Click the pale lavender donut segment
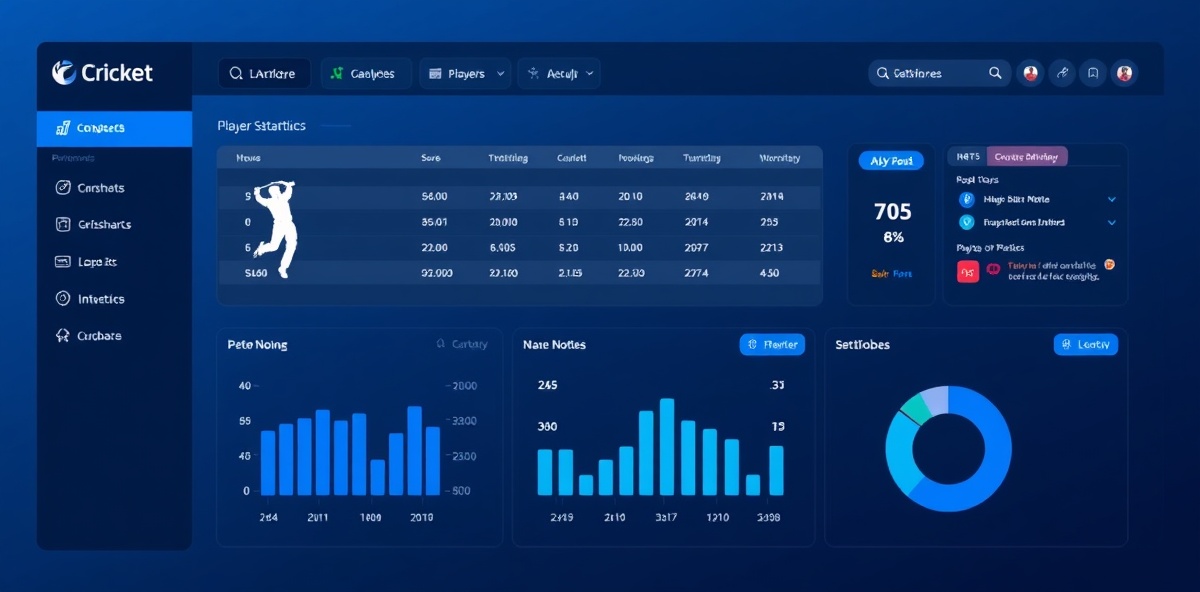The image size is (1200, 592). [x=934, y=399]
